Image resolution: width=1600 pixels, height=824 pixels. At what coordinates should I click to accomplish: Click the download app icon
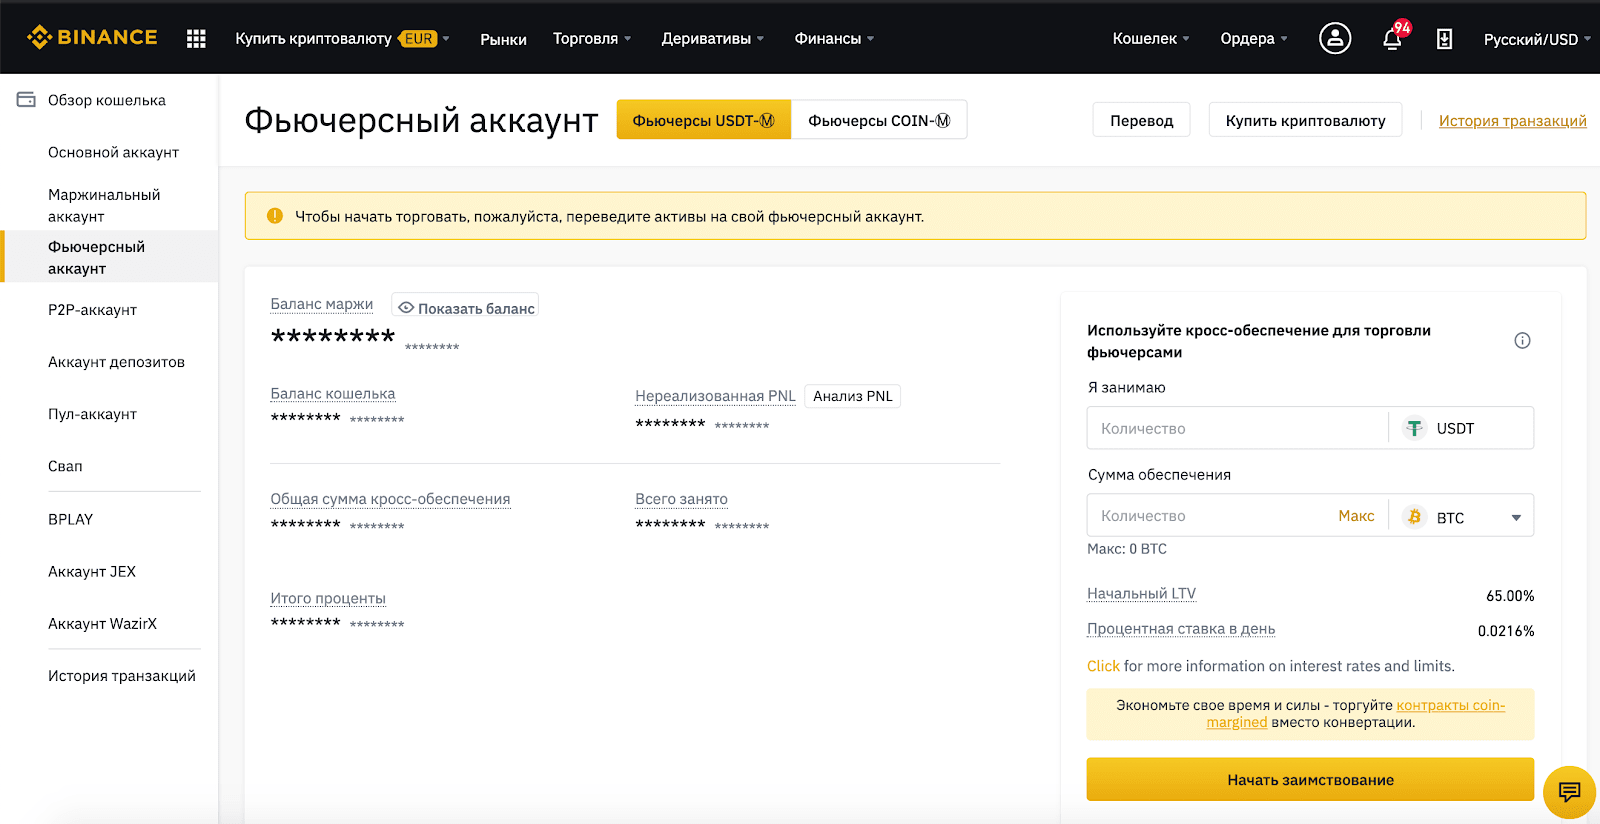1444,39
